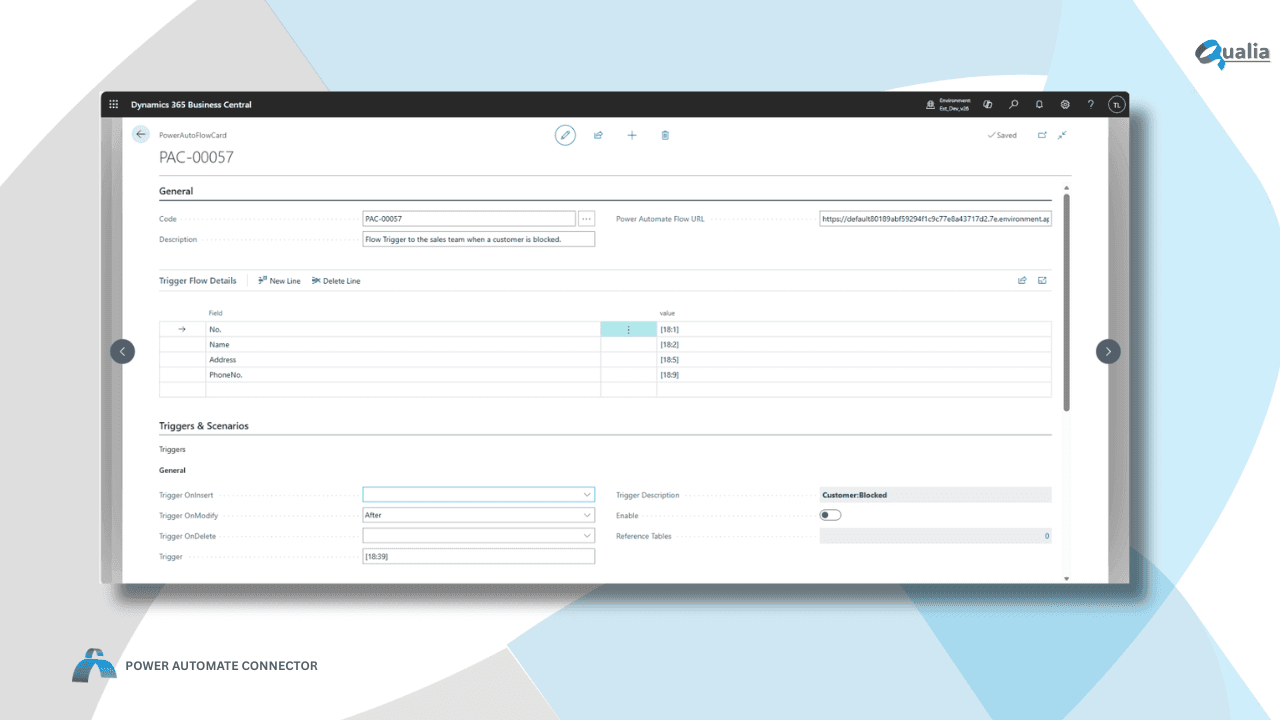The height and width of the screenshot is (720, 1280).
Task: Click the collapse page arrows icon
Action: (x=1062, y=135)
